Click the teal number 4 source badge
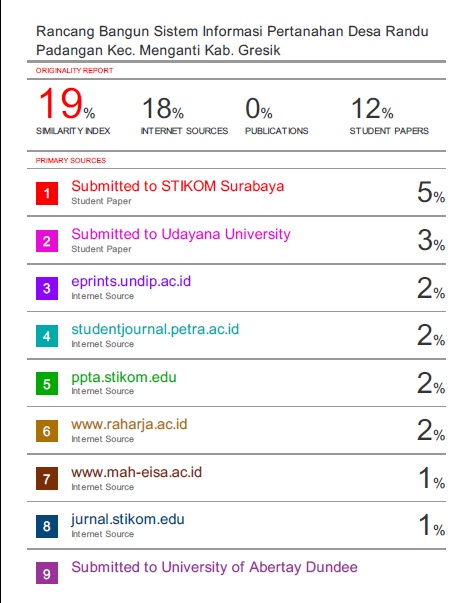This screenshot has width=469, height=603. pos(47,336)
